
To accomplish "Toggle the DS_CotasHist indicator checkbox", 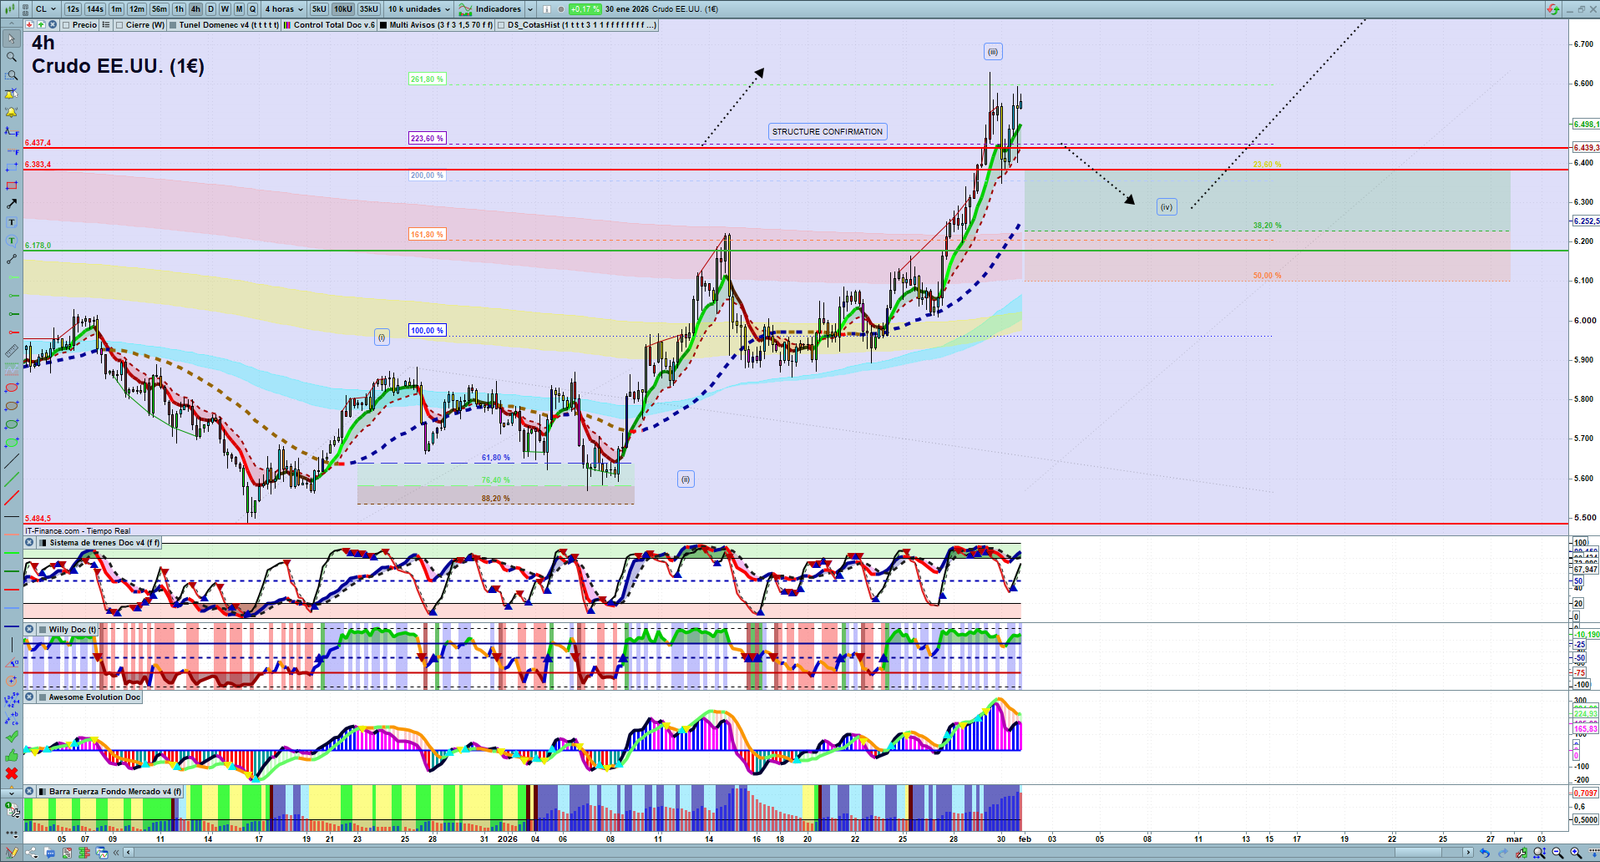I will coord(501,25).
